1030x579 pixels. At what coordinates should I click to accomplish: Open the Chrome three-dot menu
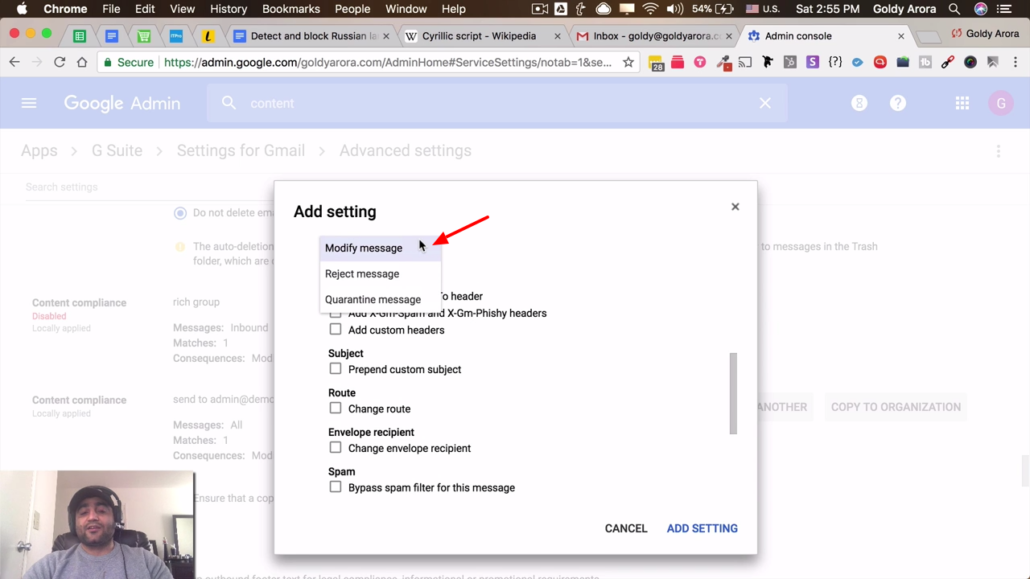coord(1016,62)
